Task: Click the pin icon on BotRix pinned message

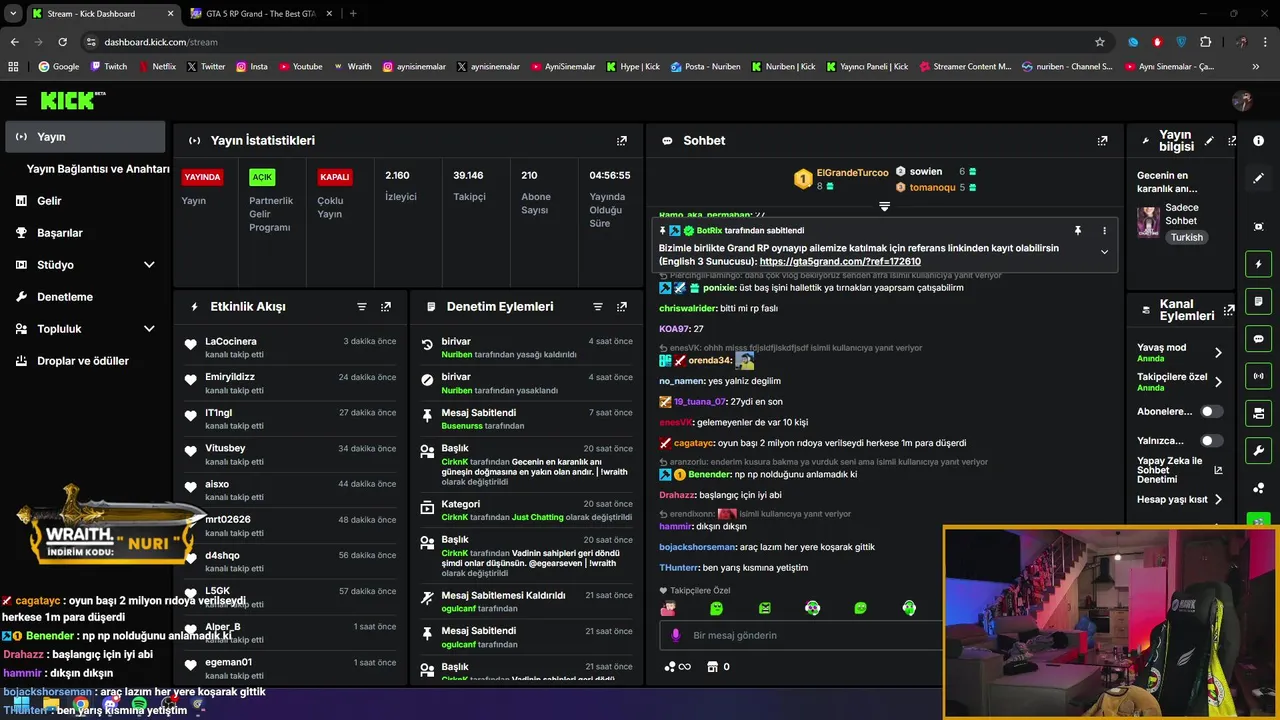Action: click(1077, 231)
